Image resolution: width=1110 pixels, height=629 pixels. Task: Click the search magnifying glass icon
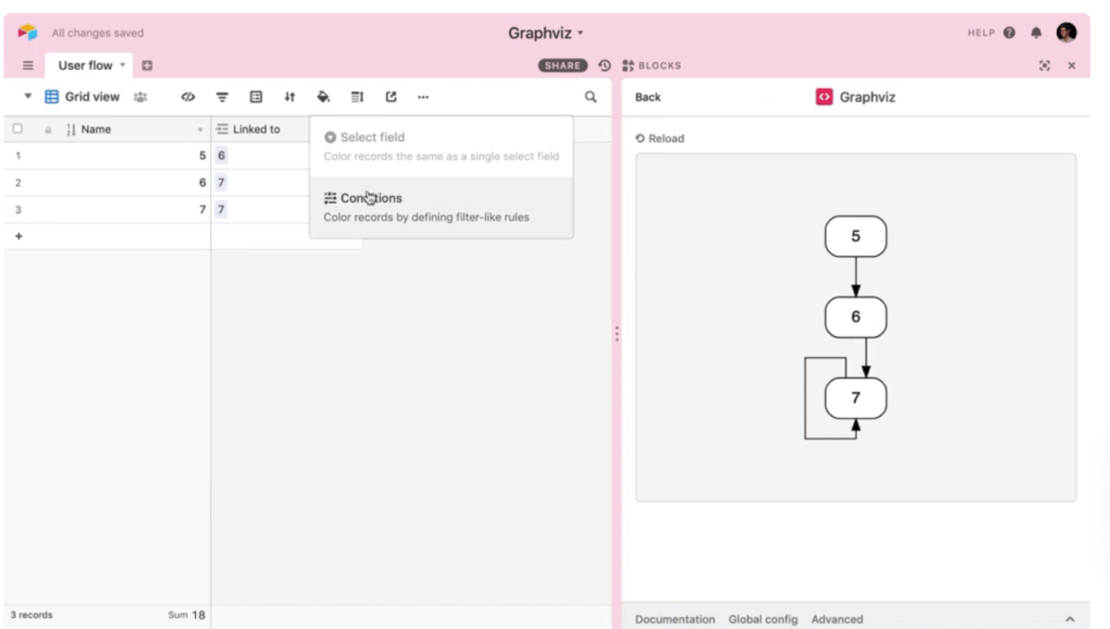click(590, 96)
